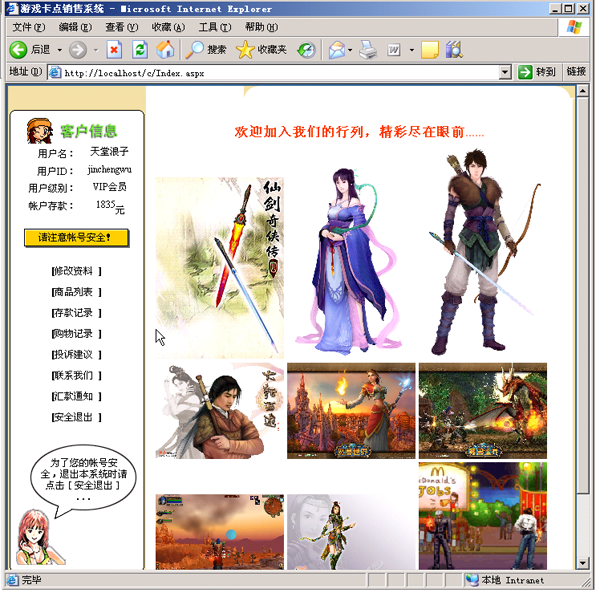This screenshot has width=600, height=597.
Task: Open the address bar URL dropdown
Action: [505, 72]
